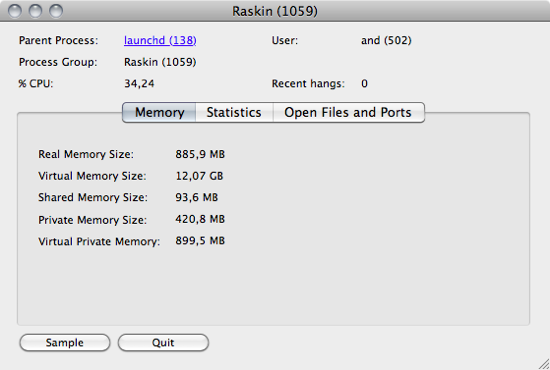Open the launchd (138) parent process link
This screenshot has width=550, height=370.
pyautogui.click(x=160, y=40)
